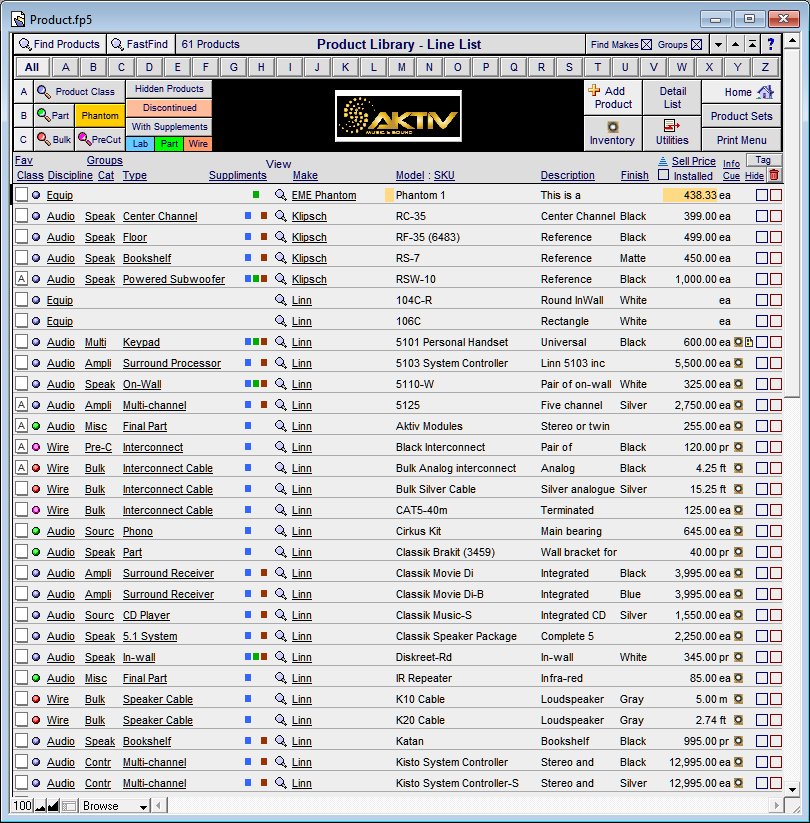View make magnifier on EME Phantom row

click(x=281, y=195)
